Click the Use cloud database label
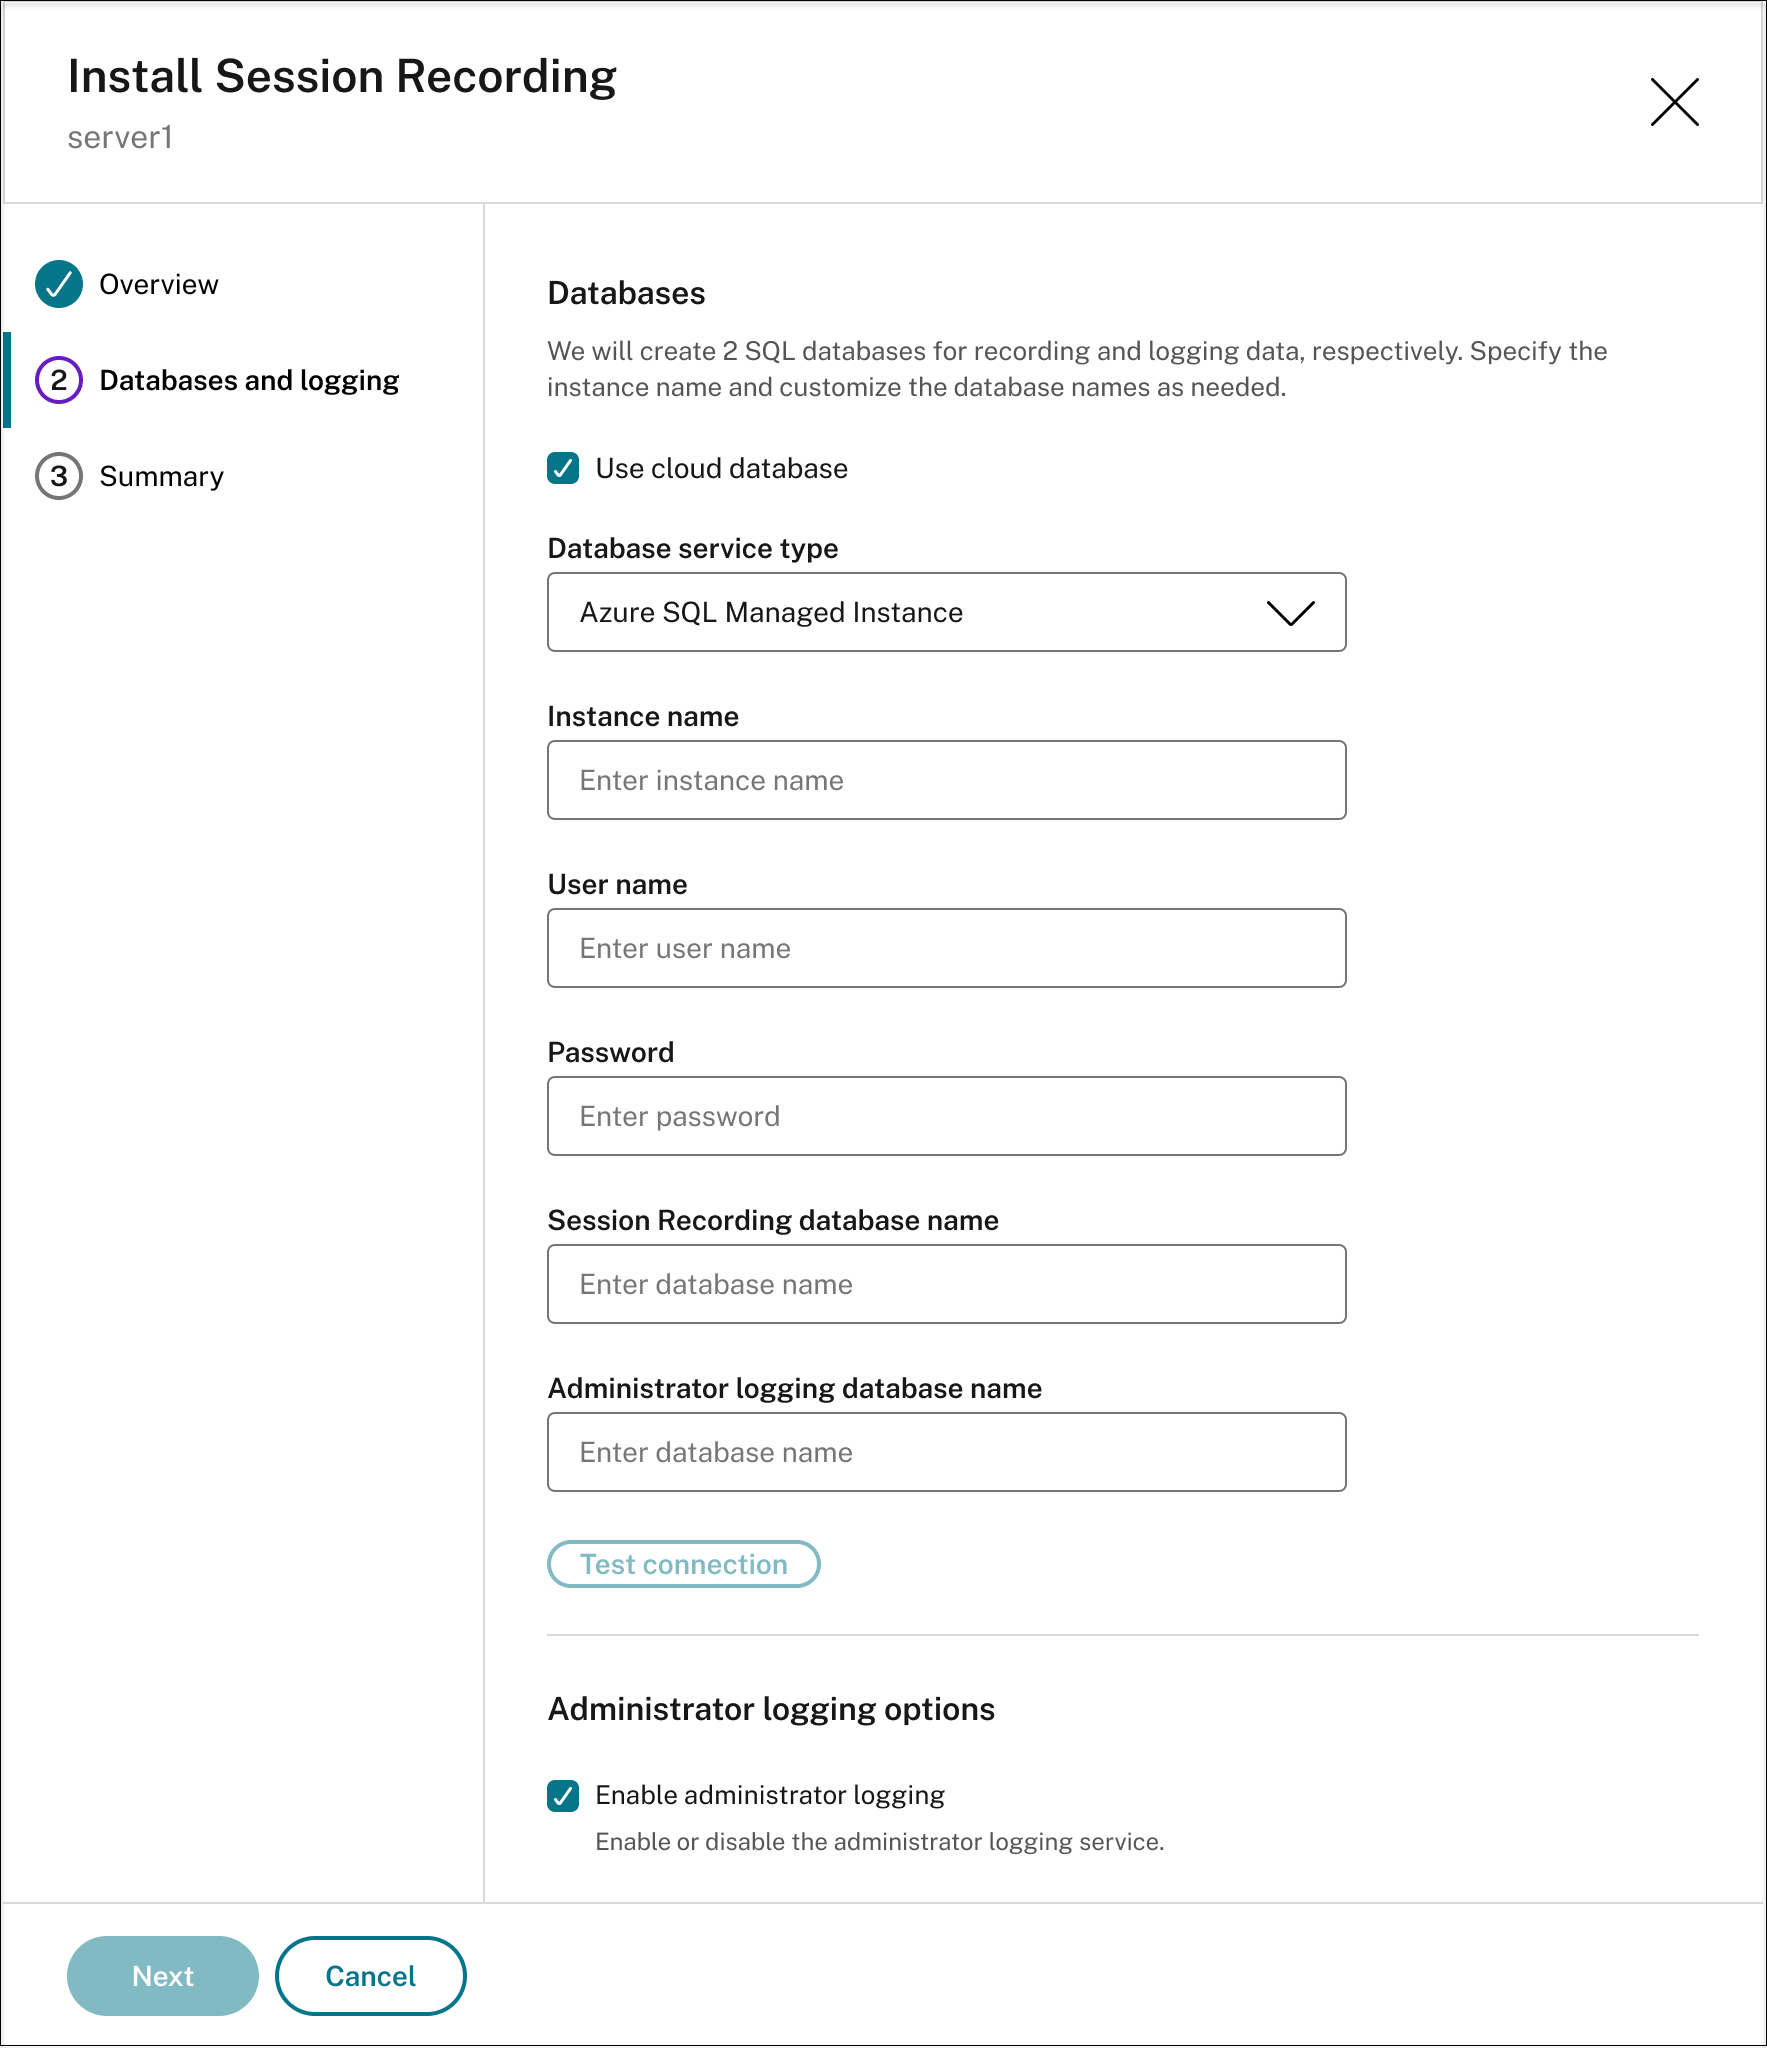 pos(721,468)
